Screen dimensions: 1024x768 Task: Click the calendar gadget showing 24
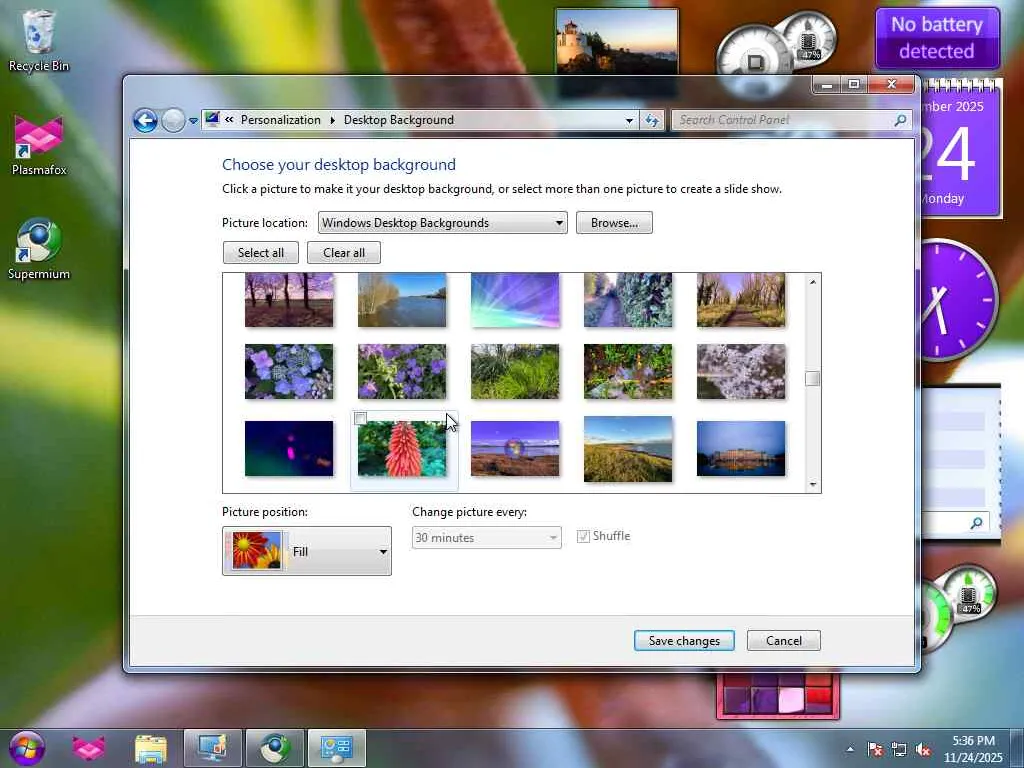(960, 150)
